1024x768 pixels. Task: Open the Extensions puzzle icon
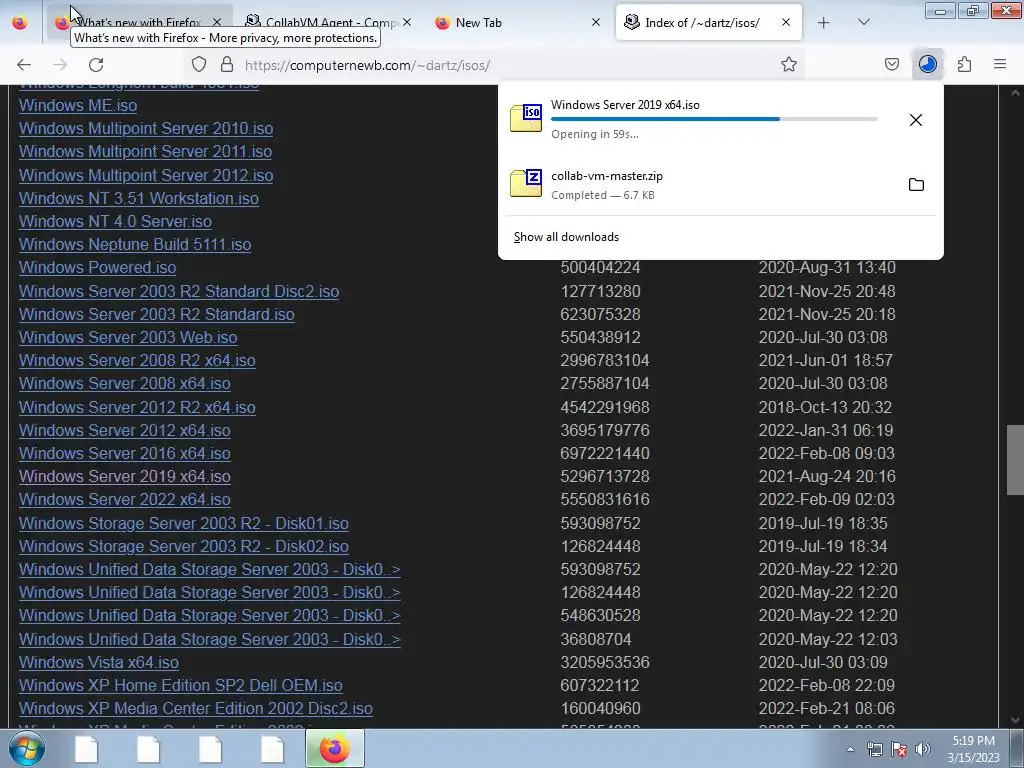click(x=964, y=65)
